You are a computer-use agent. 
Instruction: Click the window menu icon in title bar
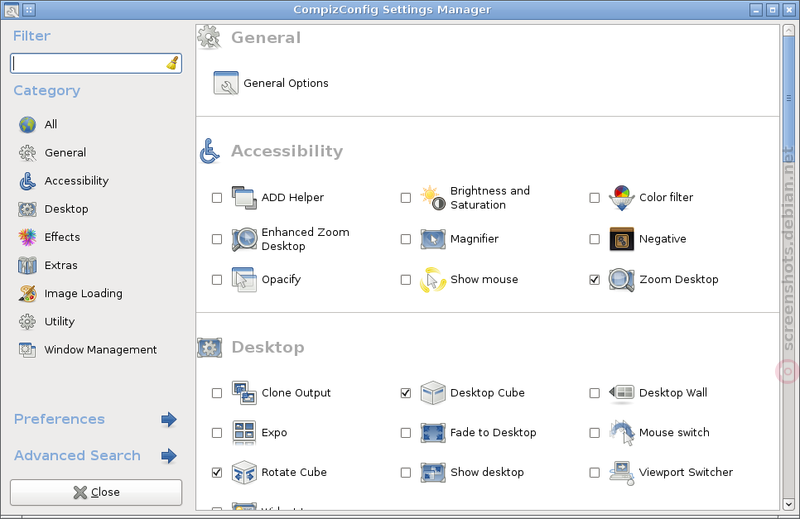coord(11,9)
